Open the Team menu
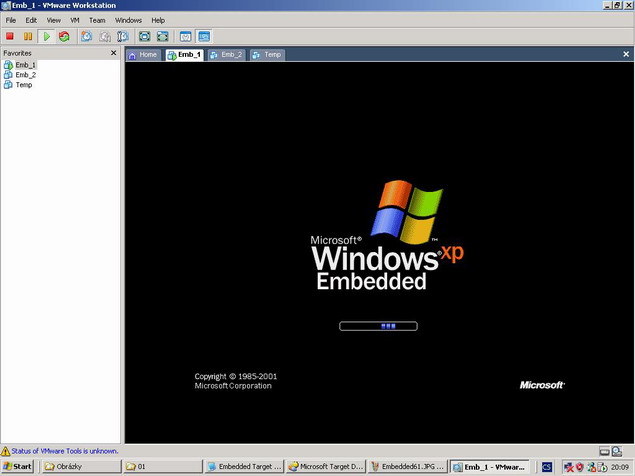Viewport: 635px width, 476px height. click(x=97, y=20)
